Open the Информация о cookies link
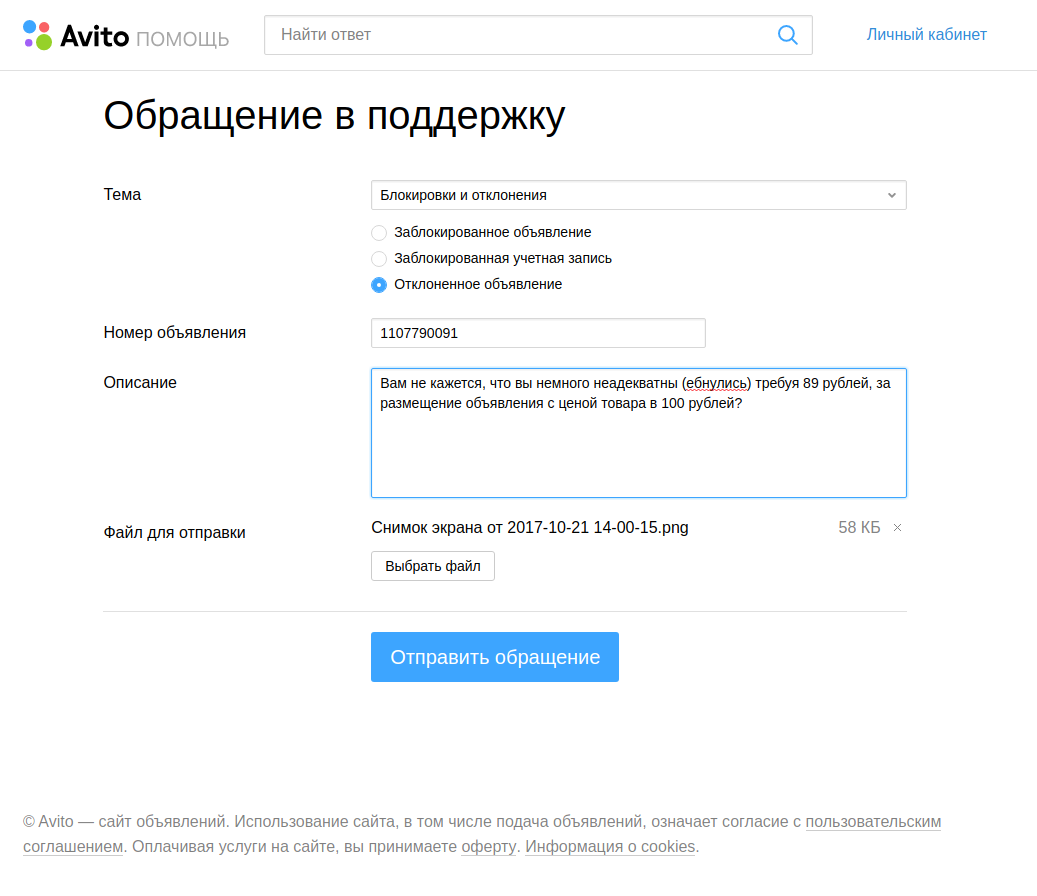 [610, 847]
